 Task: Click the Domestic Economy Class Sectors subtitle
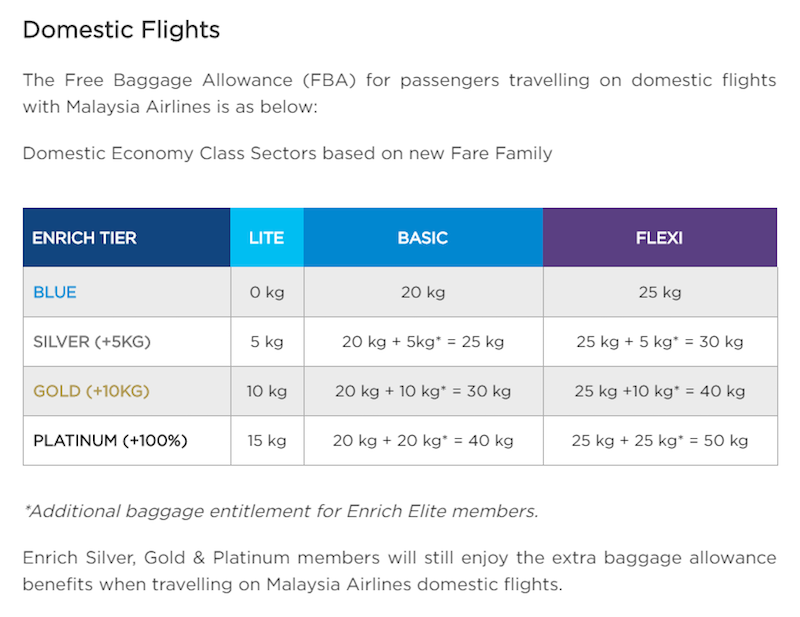(287, 153)
